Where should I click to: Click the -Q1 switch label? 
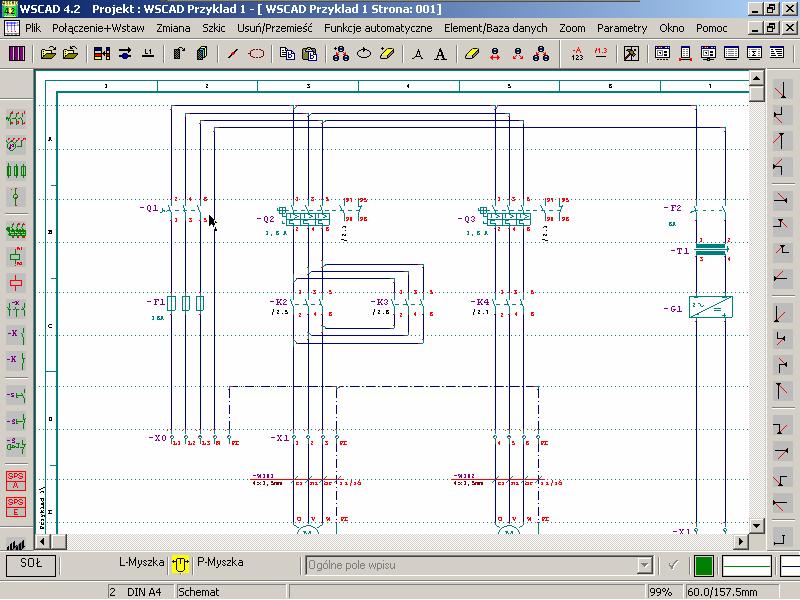[x=149, y=208]
